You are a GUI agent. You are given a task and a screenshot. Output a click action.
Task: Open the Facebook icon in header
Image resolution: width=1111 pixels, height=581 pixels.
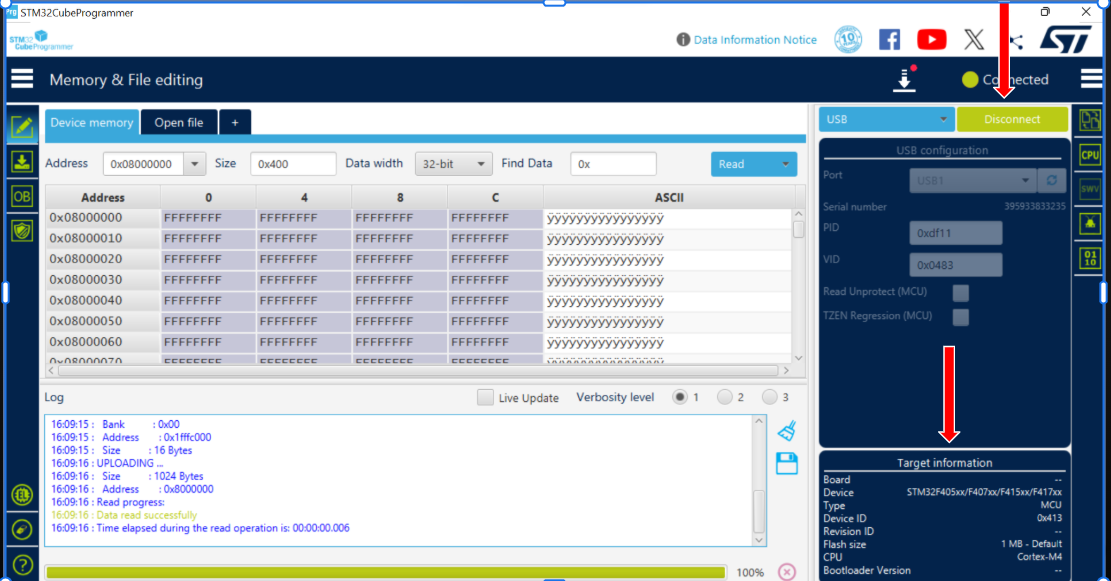click(889, 39)
